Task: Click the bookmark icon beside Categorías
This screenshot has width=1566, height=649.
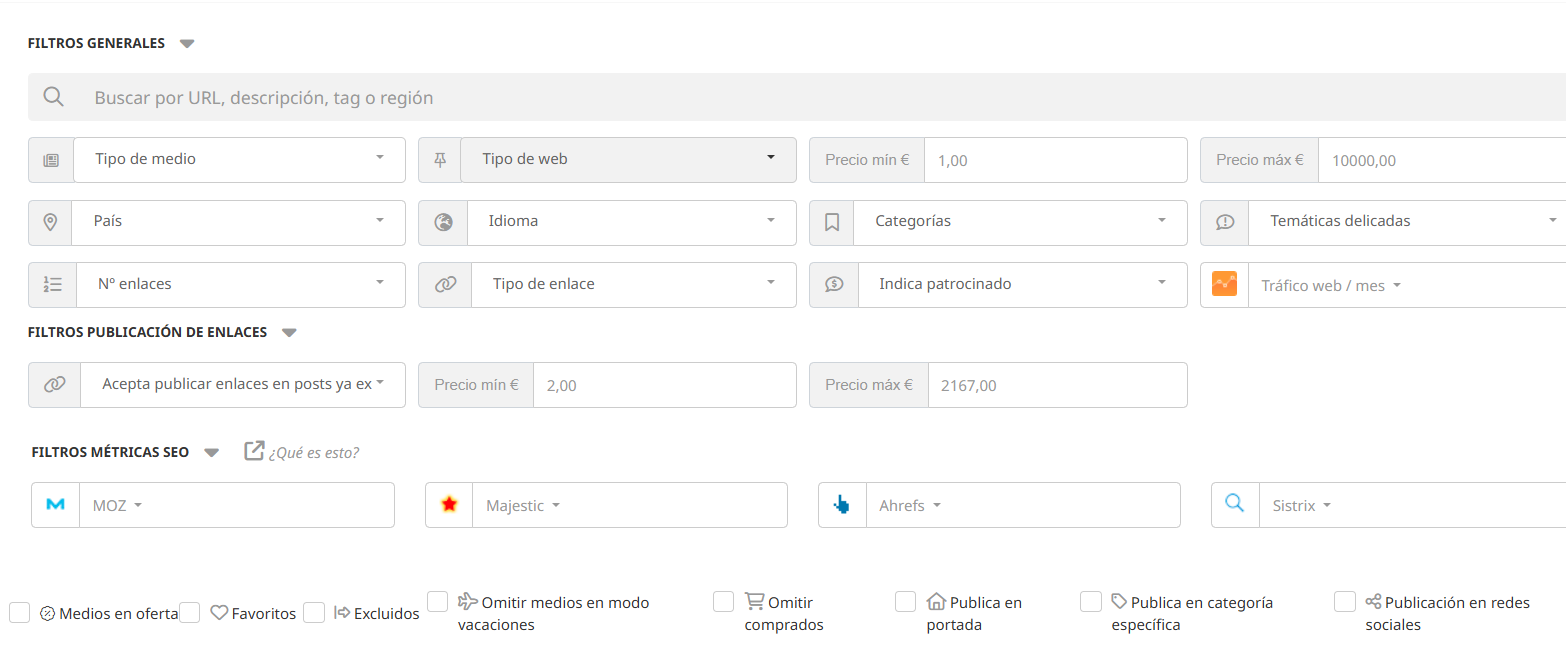Action: (831, 222)
